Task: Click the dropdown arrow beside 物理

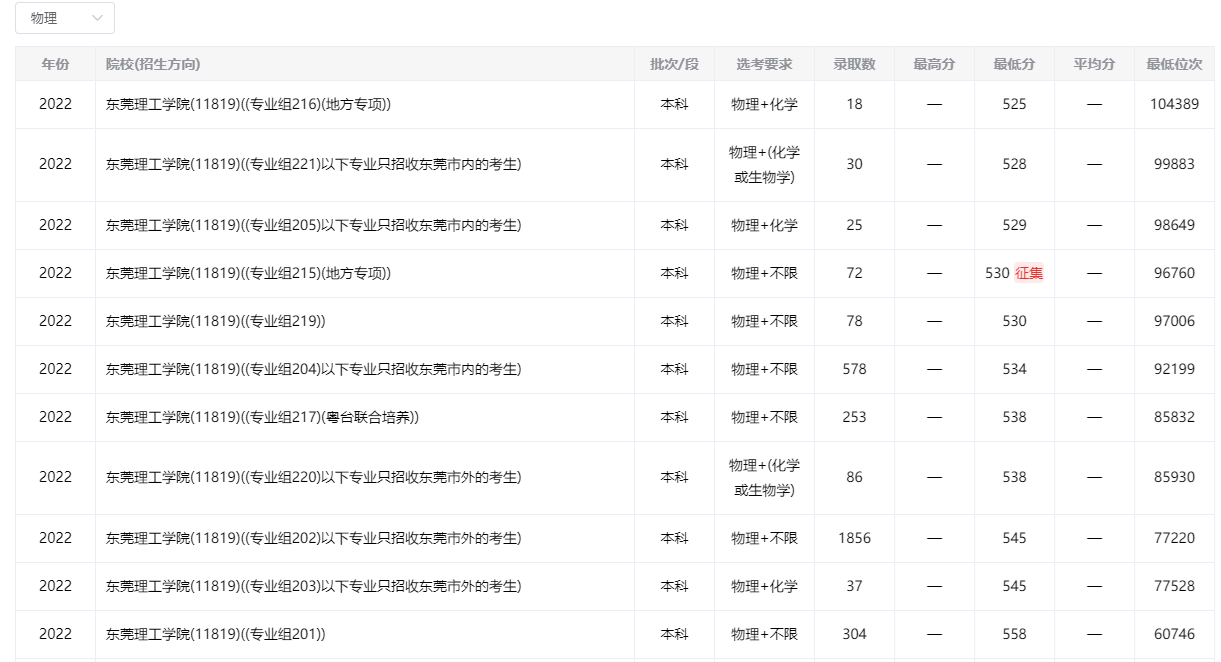Action: [97, 18]
